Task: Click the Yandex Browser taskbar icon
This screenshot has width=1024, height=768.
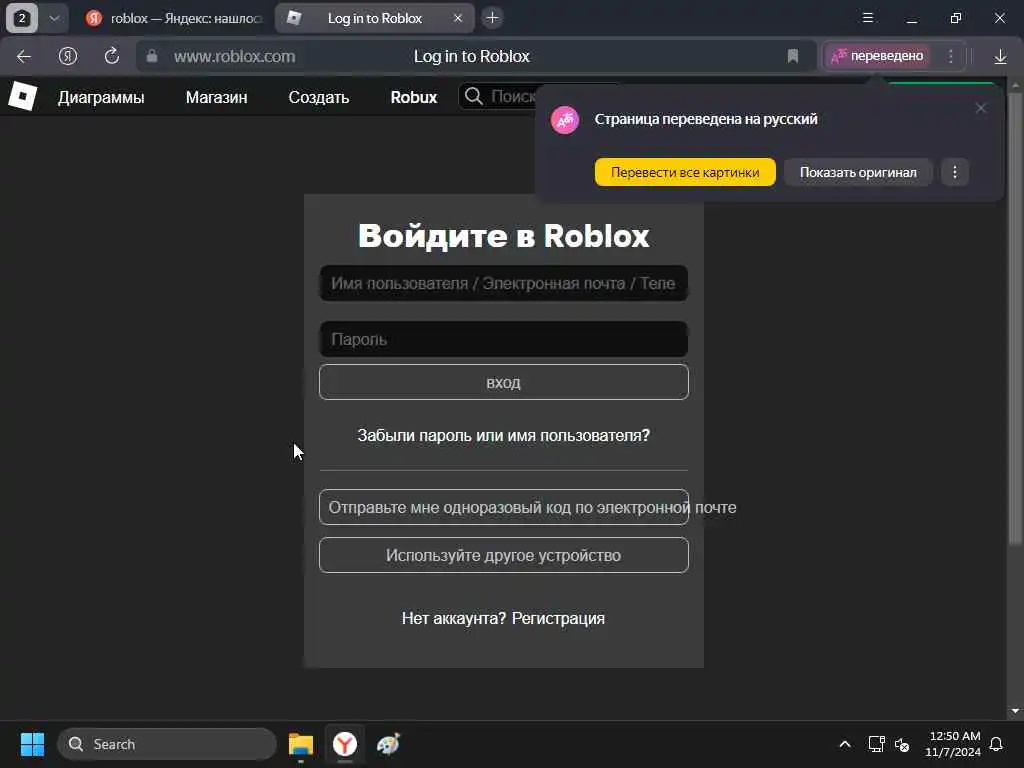Action: tap(345, 744)
